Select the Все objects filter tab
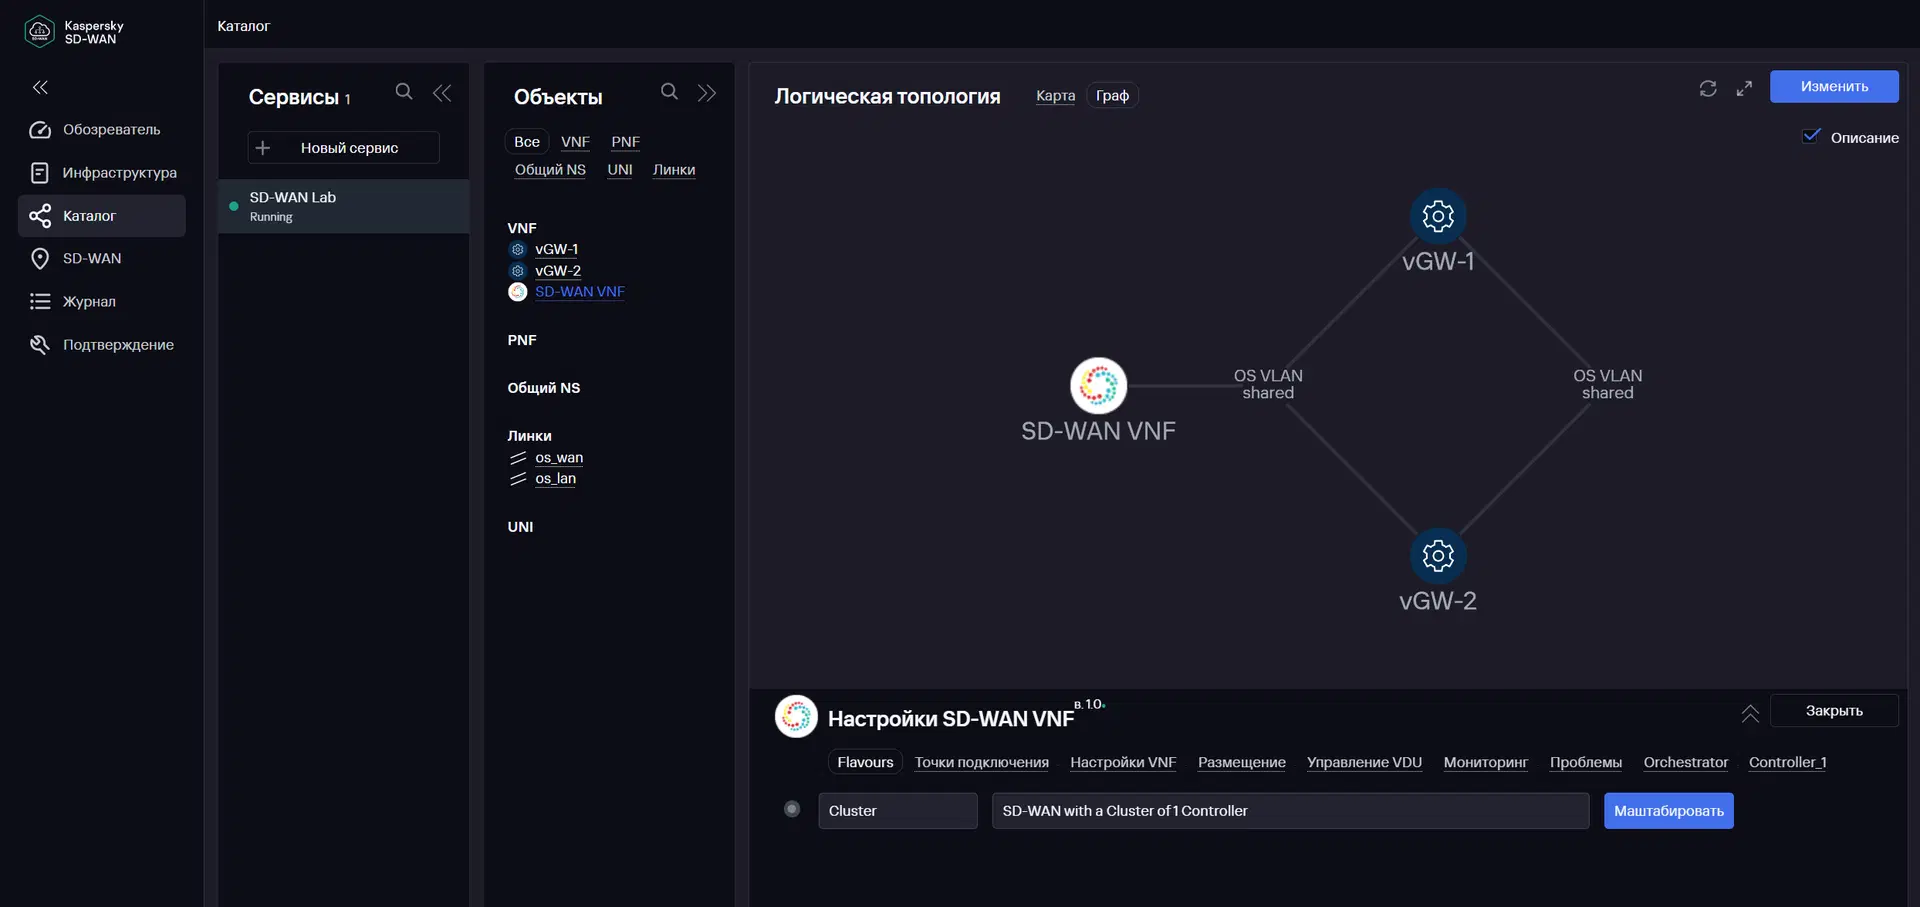This screenshot has height=907, width=1920. pyautogui.click(x=527, y=142)
